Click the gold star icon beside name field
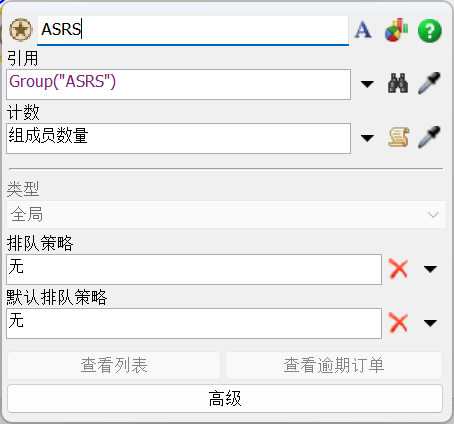454x424 pixels. (21, 30)
